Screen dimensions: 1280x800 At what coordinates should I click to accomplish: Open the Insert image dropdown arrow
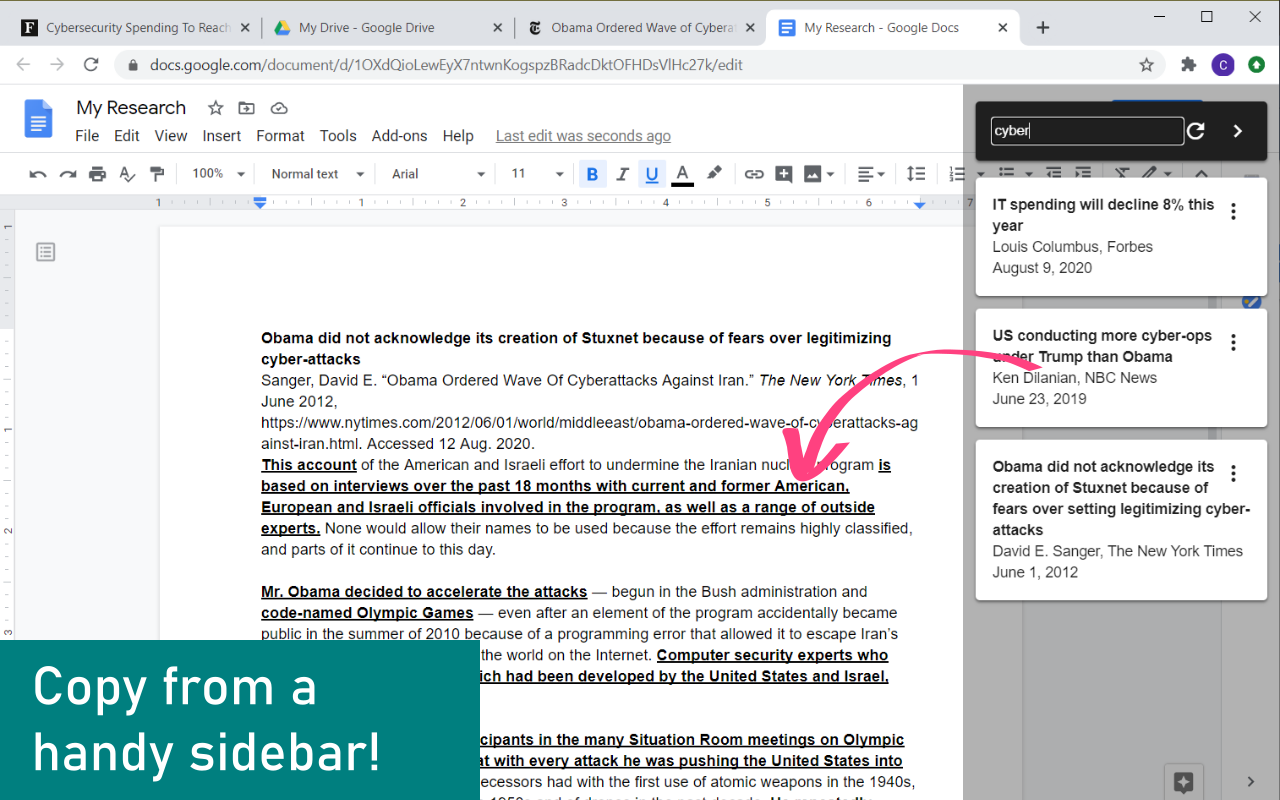click(830, 174)
